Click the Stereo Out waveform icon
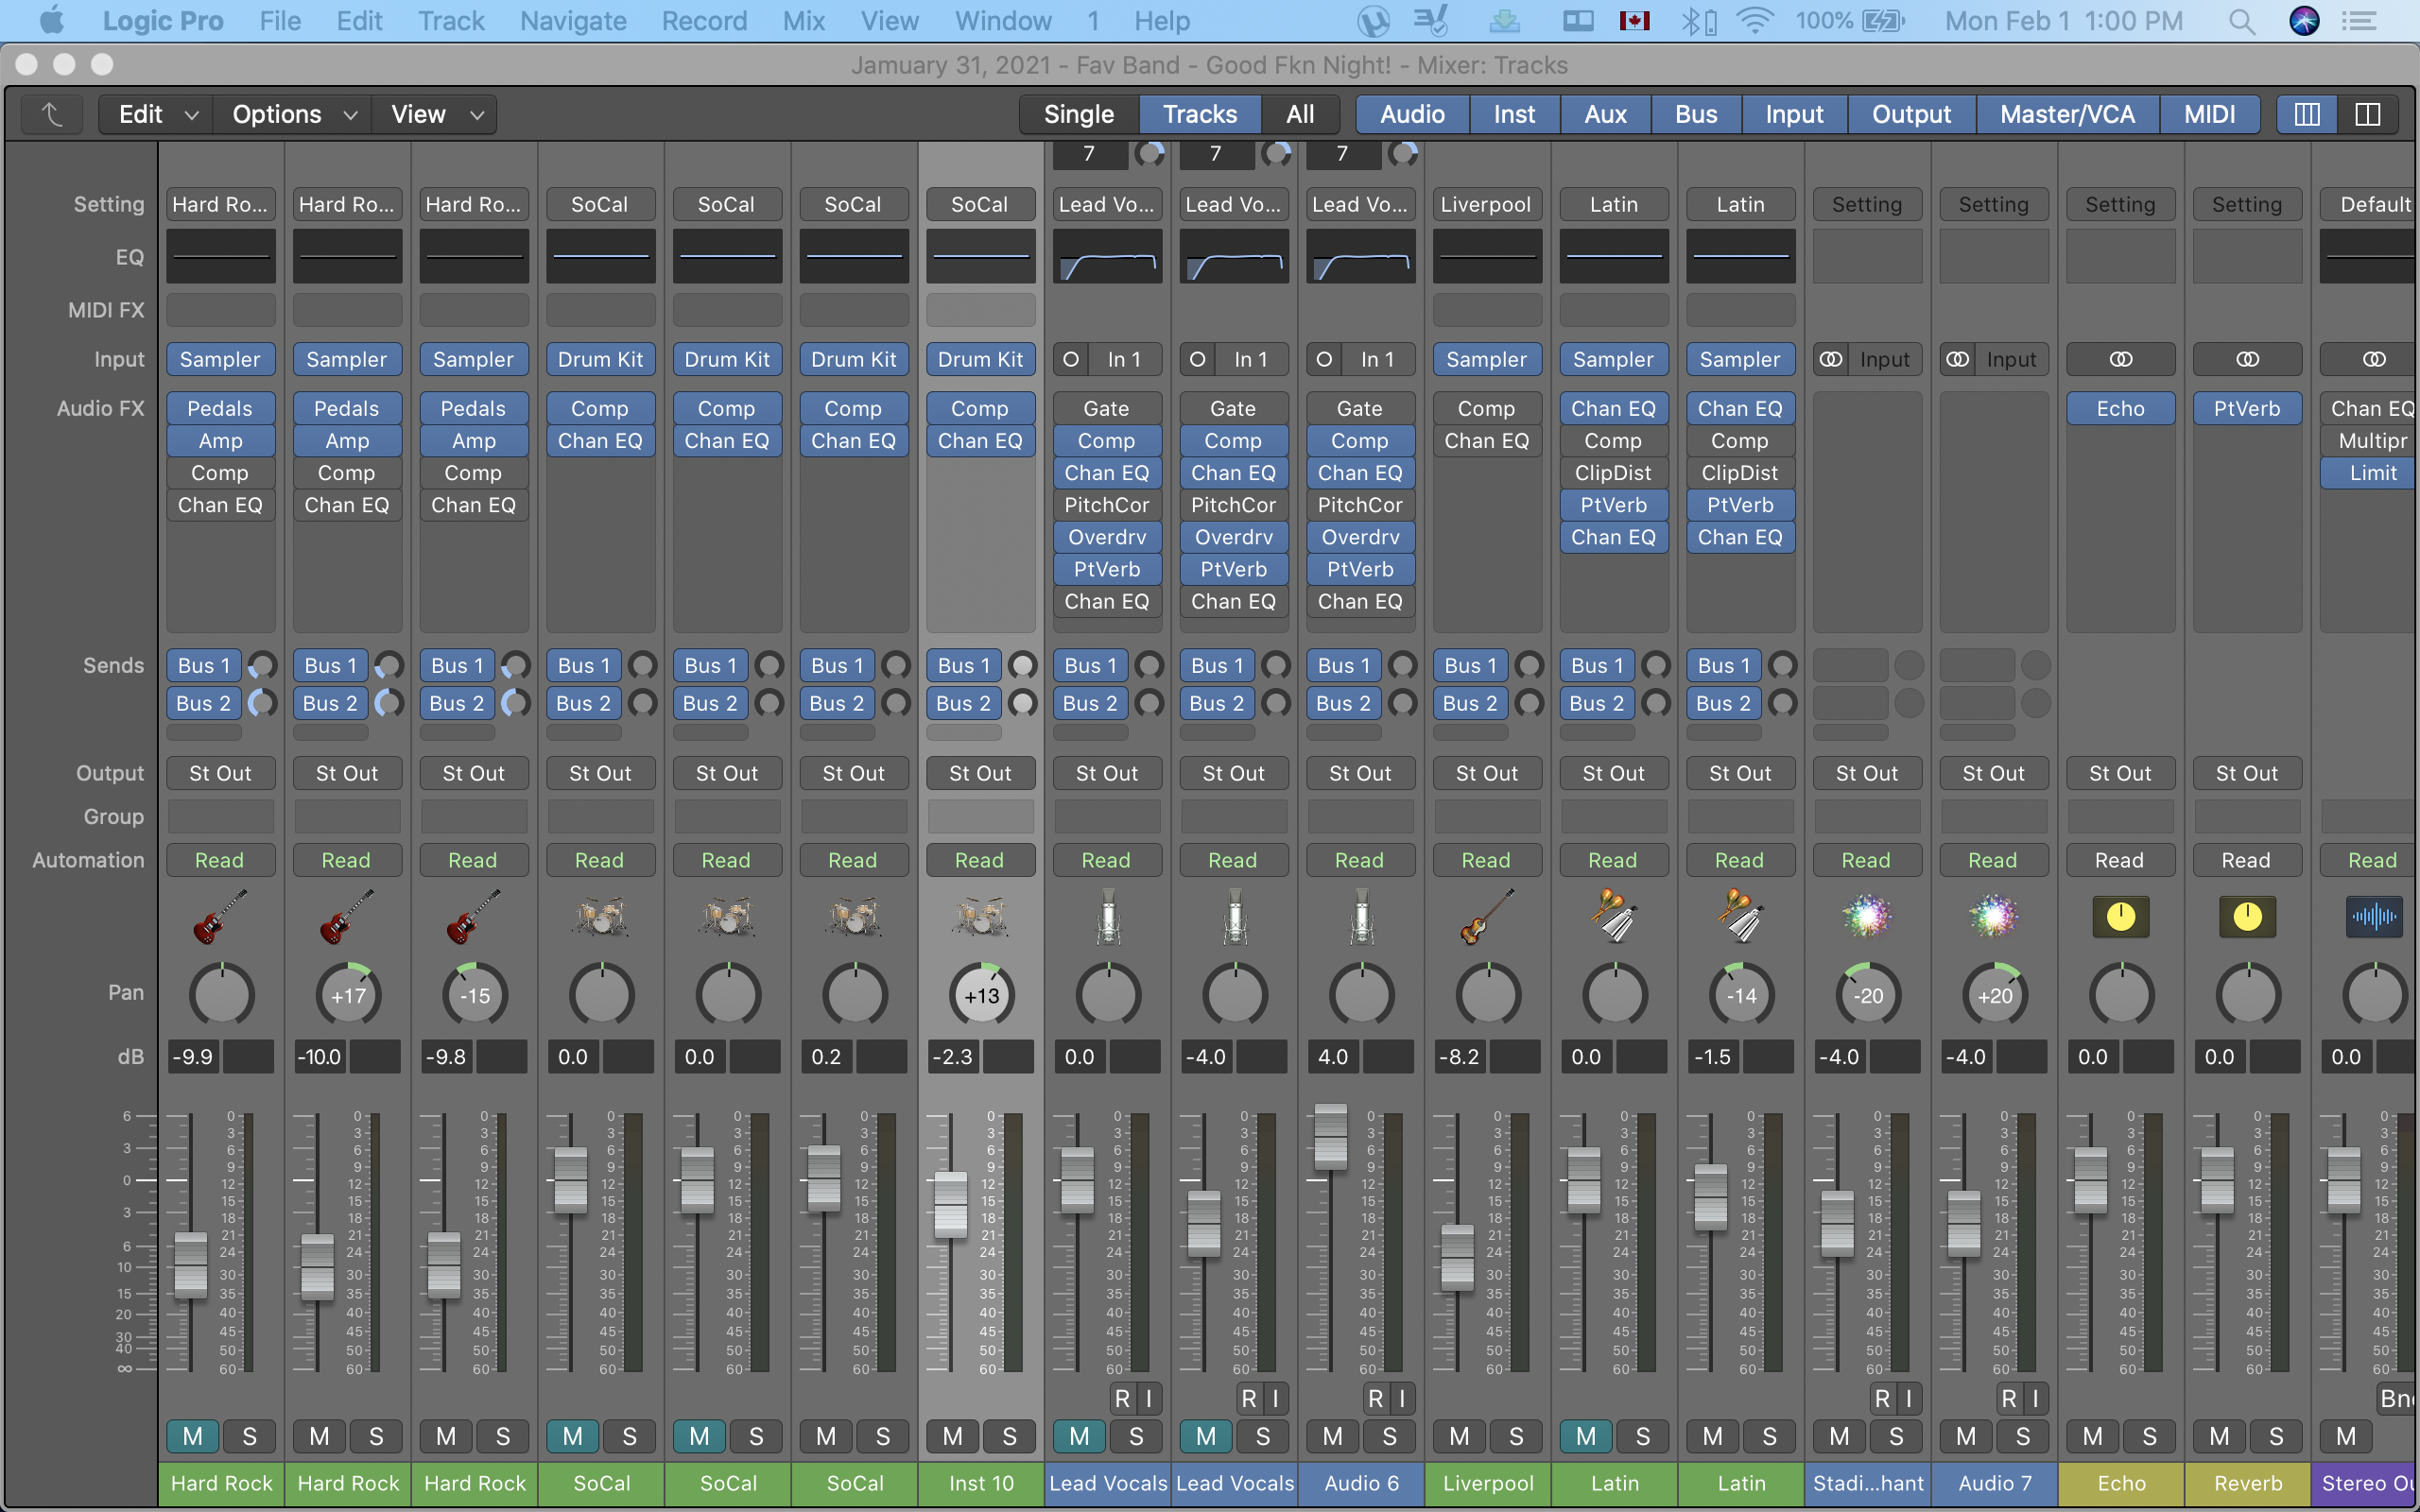Image resolution: width=2420 pixels, height=1512 pixels. click(2374, 916)
